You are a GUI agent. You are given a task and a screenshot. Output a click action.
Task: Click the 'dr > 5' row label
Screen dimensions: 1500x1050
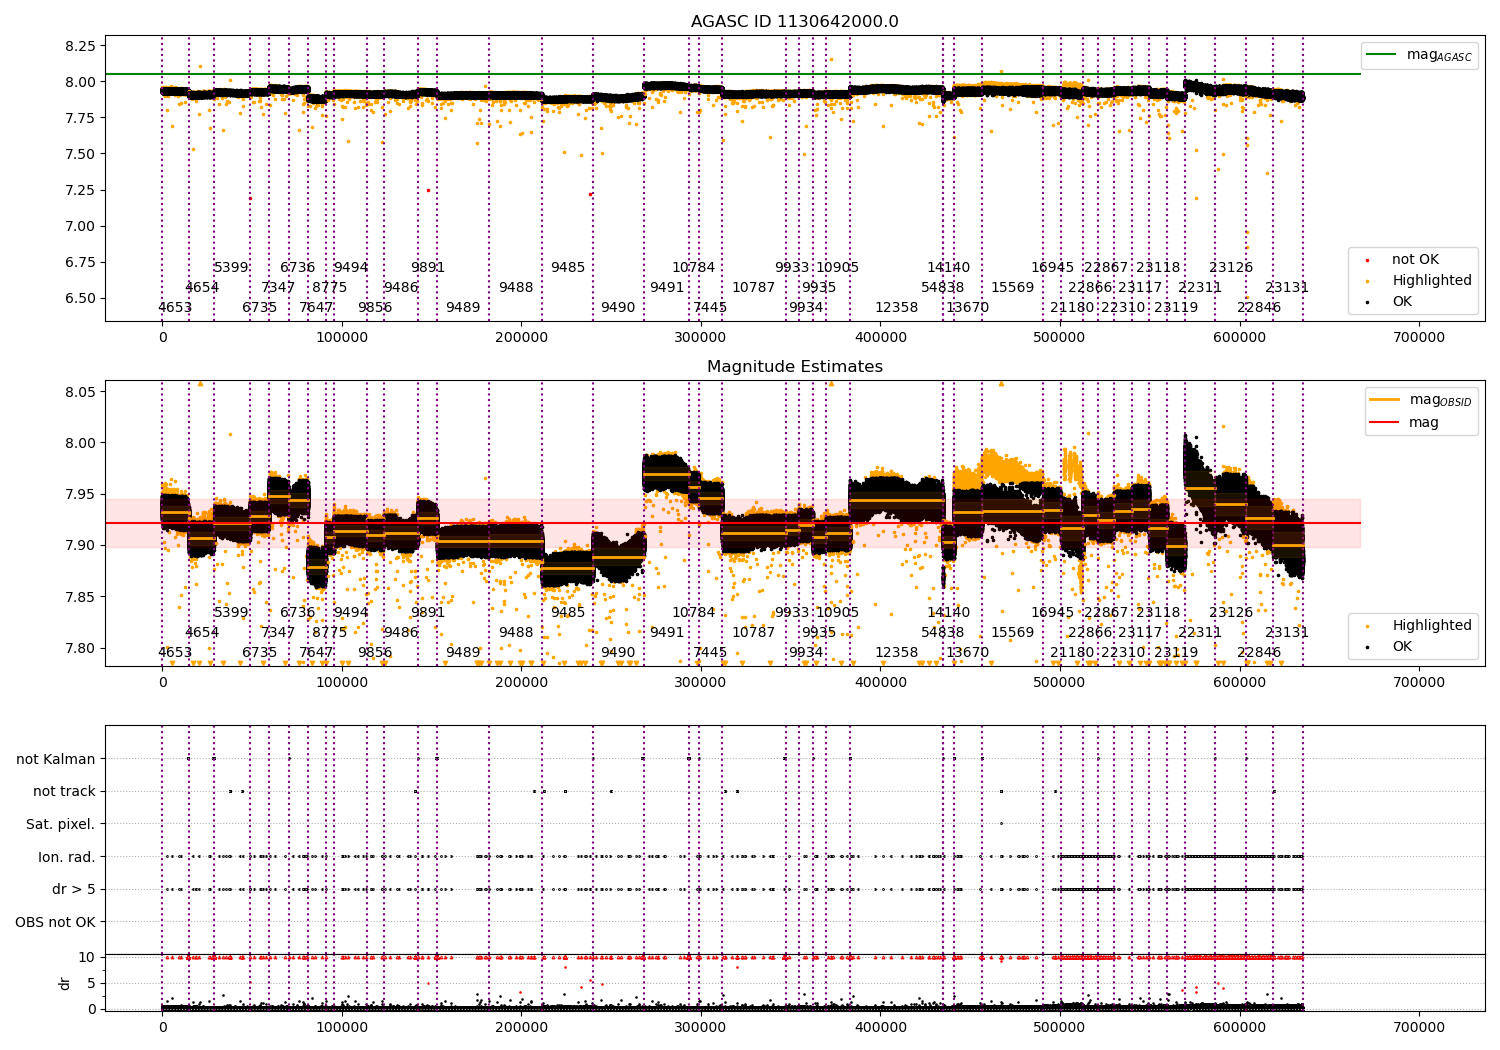point(74,889)
